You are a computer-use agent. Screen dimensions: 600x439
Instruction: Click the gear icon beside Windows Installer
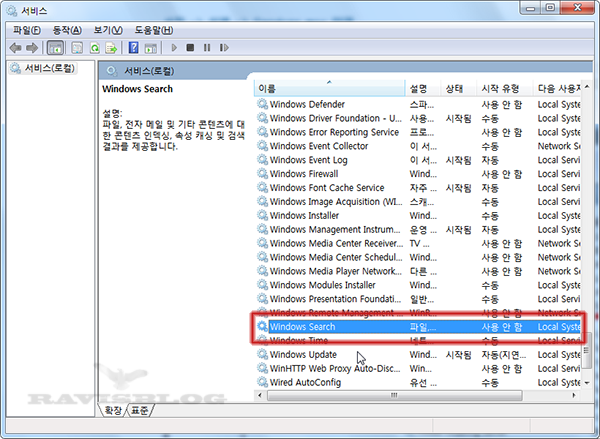click(x=262, y=215)
